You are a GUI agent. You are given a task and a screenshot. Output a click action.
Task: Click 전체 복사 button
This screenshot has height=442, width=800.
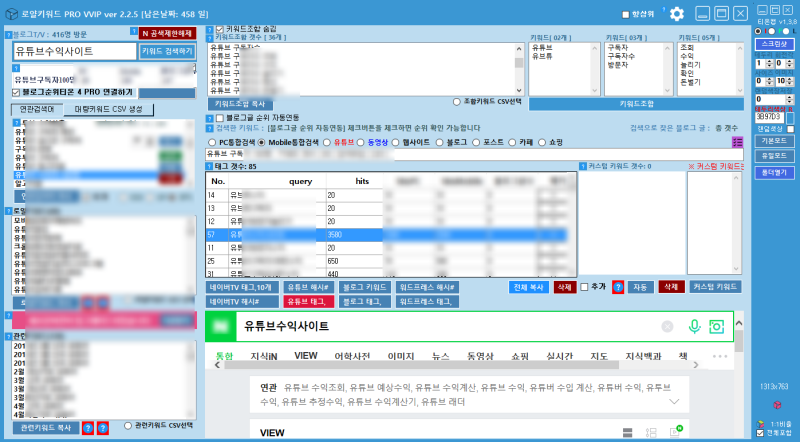point(528,287)
